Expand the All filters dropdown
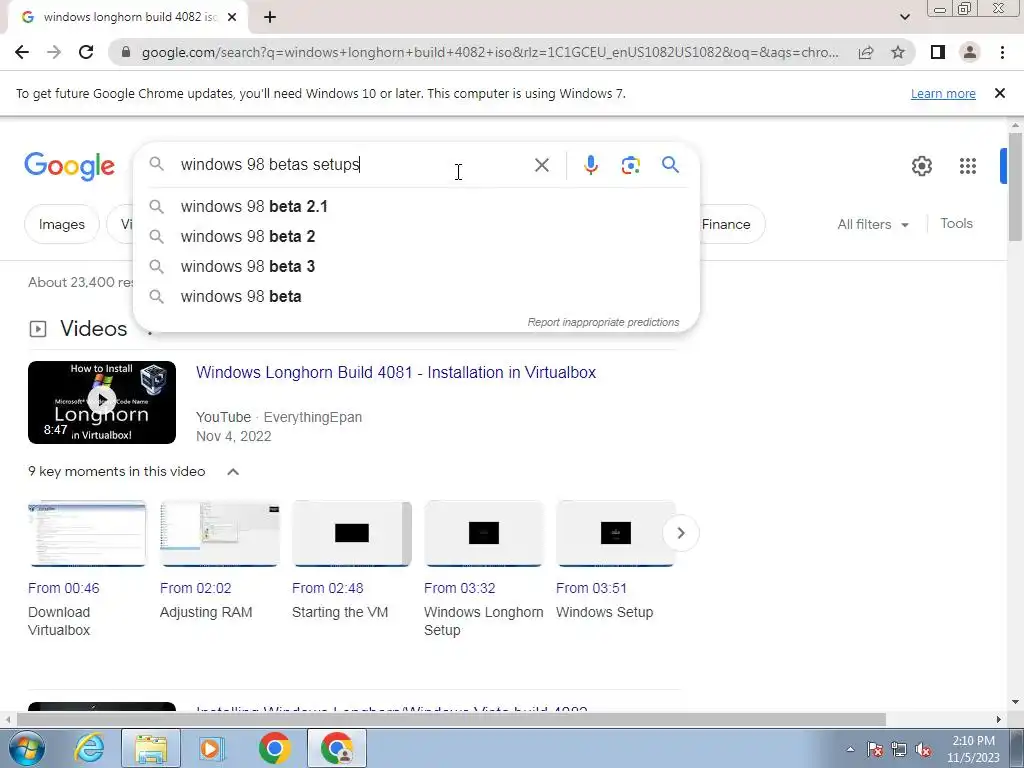Viewport: 1024px width, 768px height. pos(873,224)
